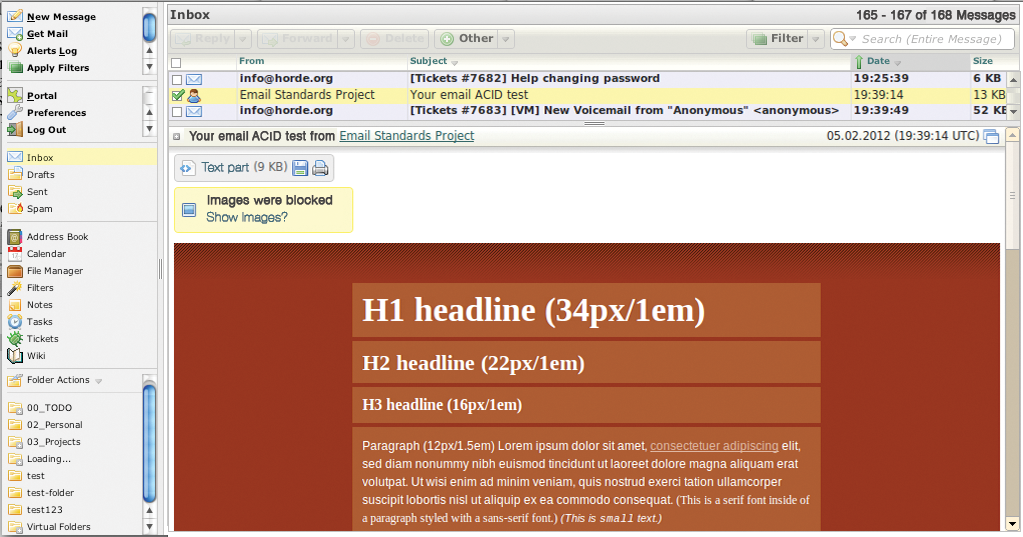Open the Tasks clock icon
The height and width of the screenshot is (537, 1023).
pyautogui.click(x=15, y=321)
